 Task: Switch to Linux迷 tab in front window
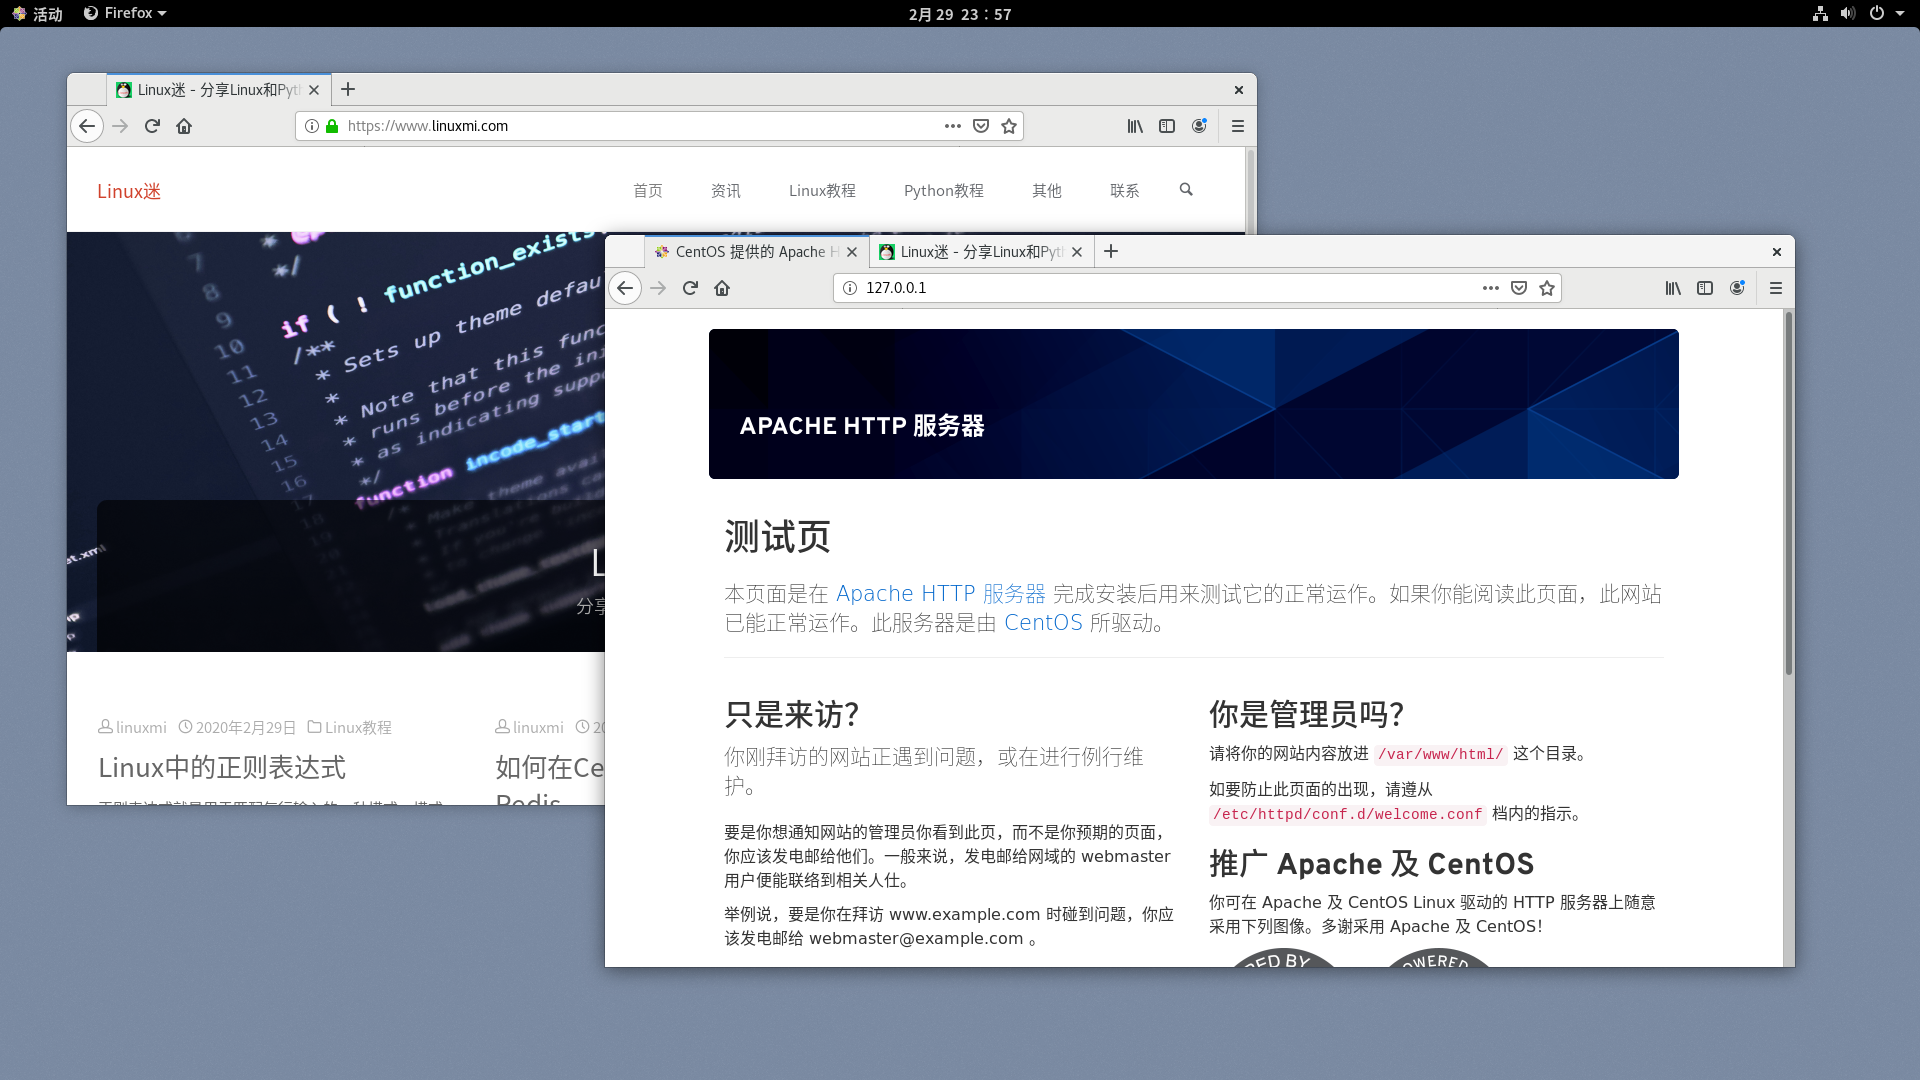[982, 252]
